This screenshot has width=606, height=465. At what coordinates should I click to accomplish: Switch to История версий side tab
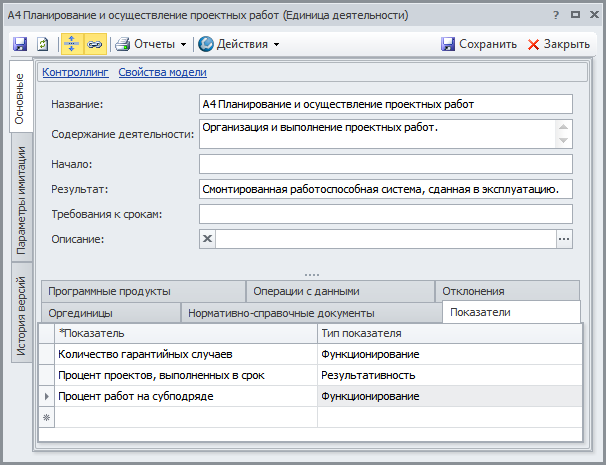coord(19,315)
